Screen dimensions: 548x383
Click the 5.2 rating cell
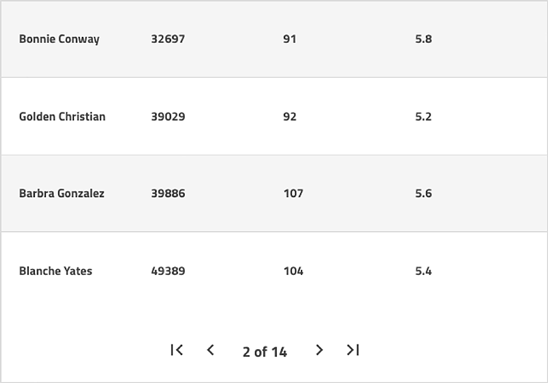(x=424, y=116)
